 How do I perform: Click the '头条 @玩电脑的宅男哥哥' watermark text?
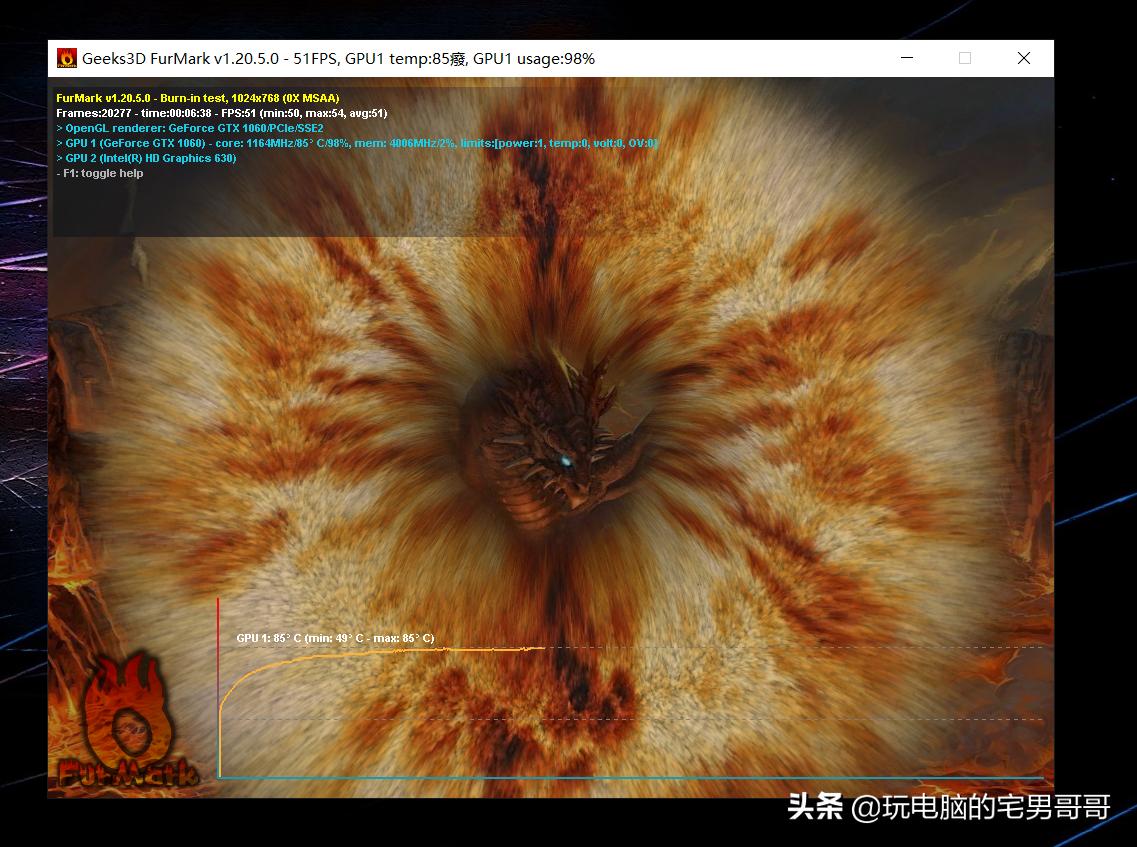point(948,807)
